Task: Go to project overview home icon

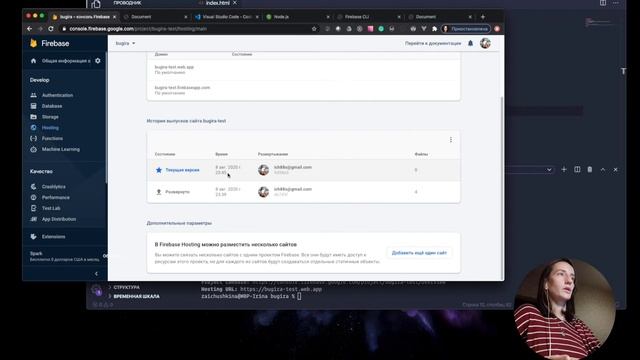Action: pyautogui.click(x=33, y=61)
